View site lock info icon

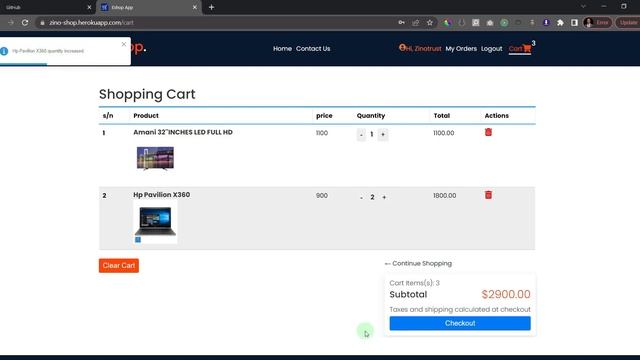(42, 23)
